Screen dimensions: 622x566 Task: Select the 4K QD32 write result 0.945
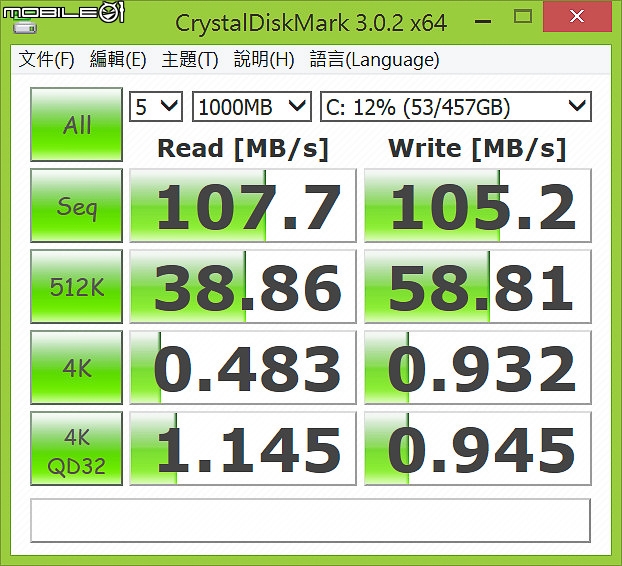tap(478, 448)
